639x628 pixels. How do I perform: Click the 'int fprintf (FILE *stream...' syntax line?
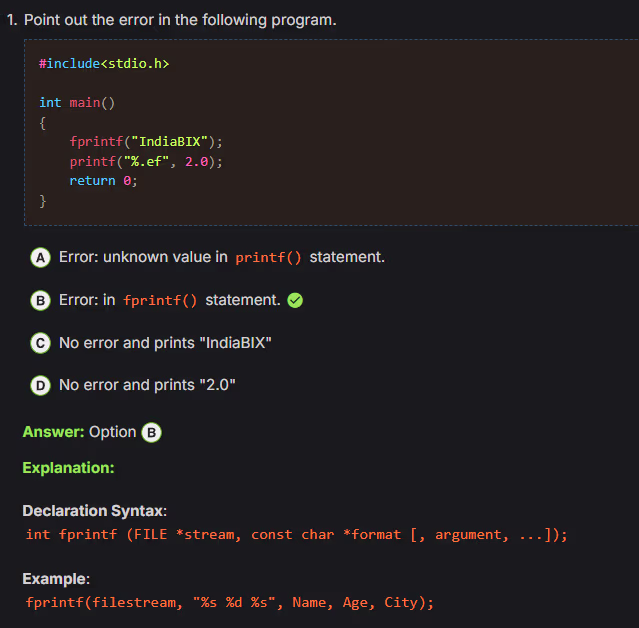coord(296,534)
